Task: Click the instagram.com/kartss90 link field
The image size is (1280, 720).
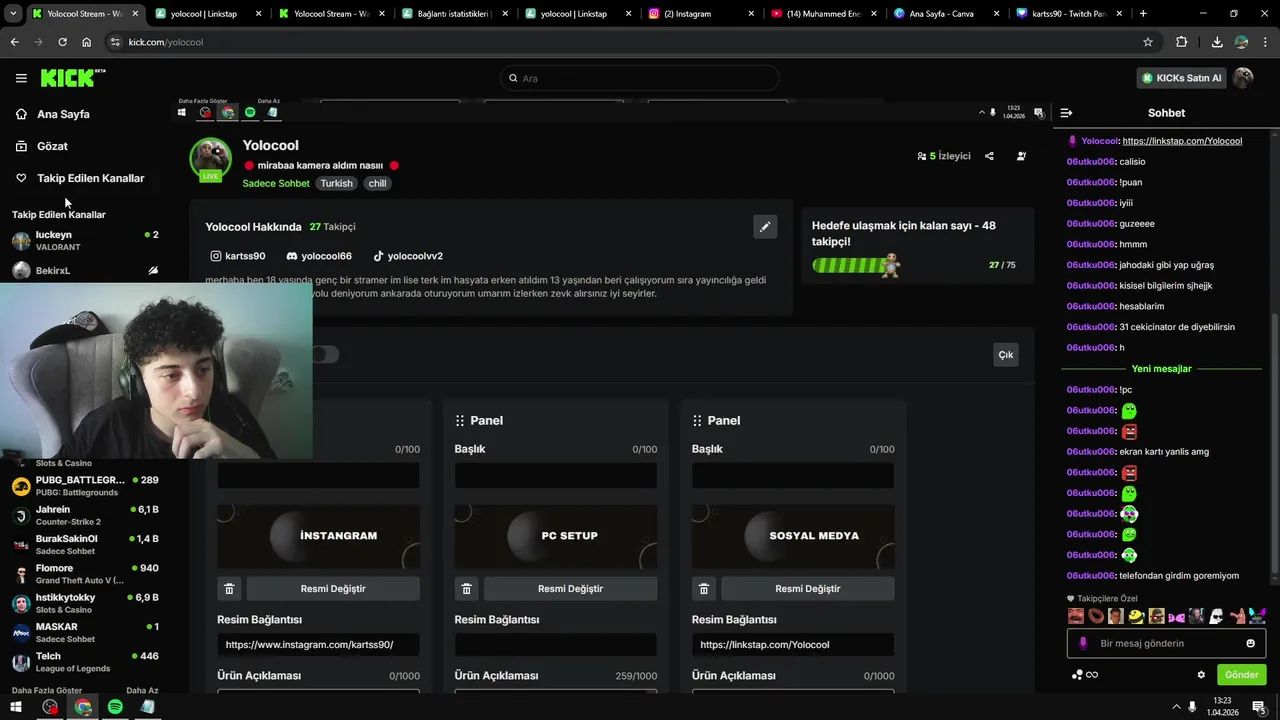Action: pos(318,645)
